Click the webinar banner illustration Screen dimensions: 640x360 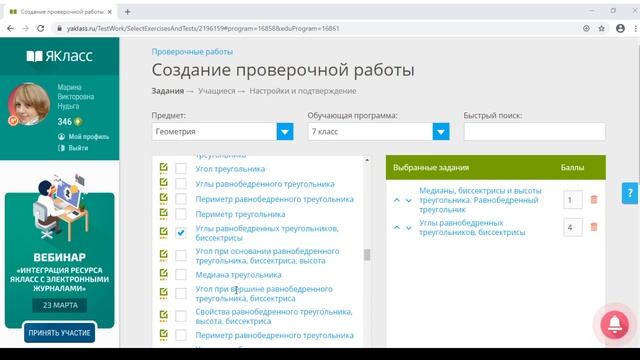coord(60,207)
